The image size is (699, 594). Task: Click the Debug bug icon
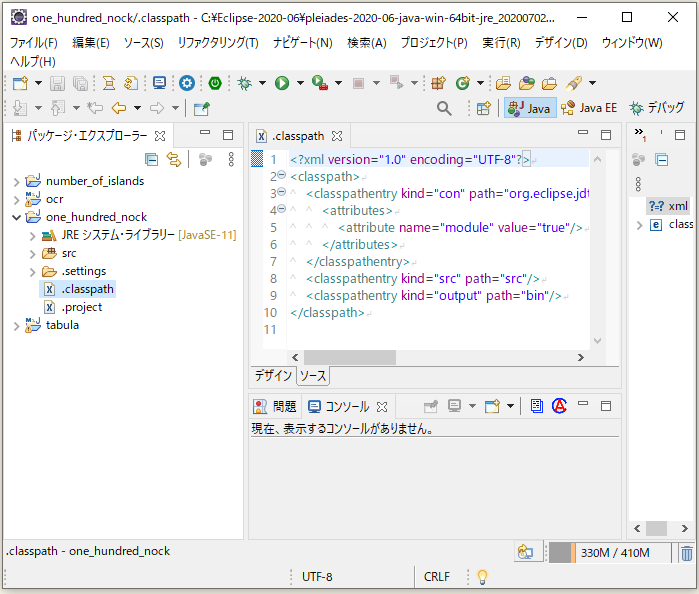(244, 83)
